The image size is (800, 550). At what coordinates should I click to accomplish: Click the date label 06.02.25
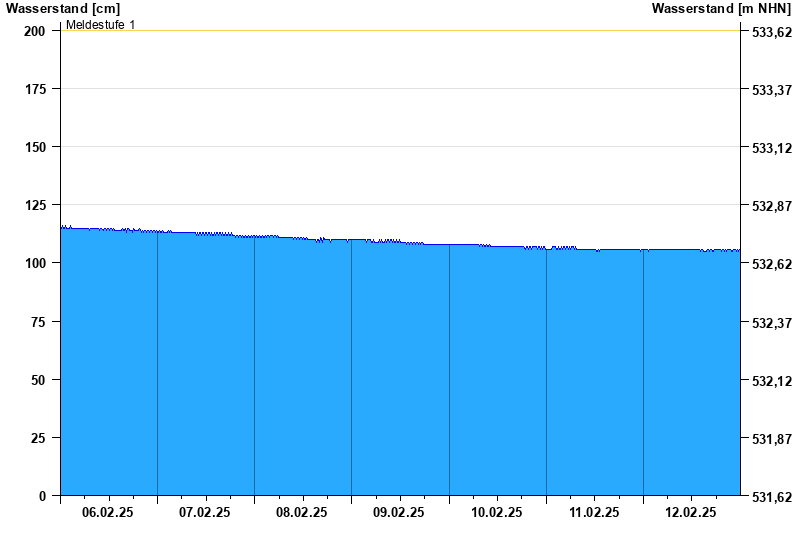tap(108, 512)
